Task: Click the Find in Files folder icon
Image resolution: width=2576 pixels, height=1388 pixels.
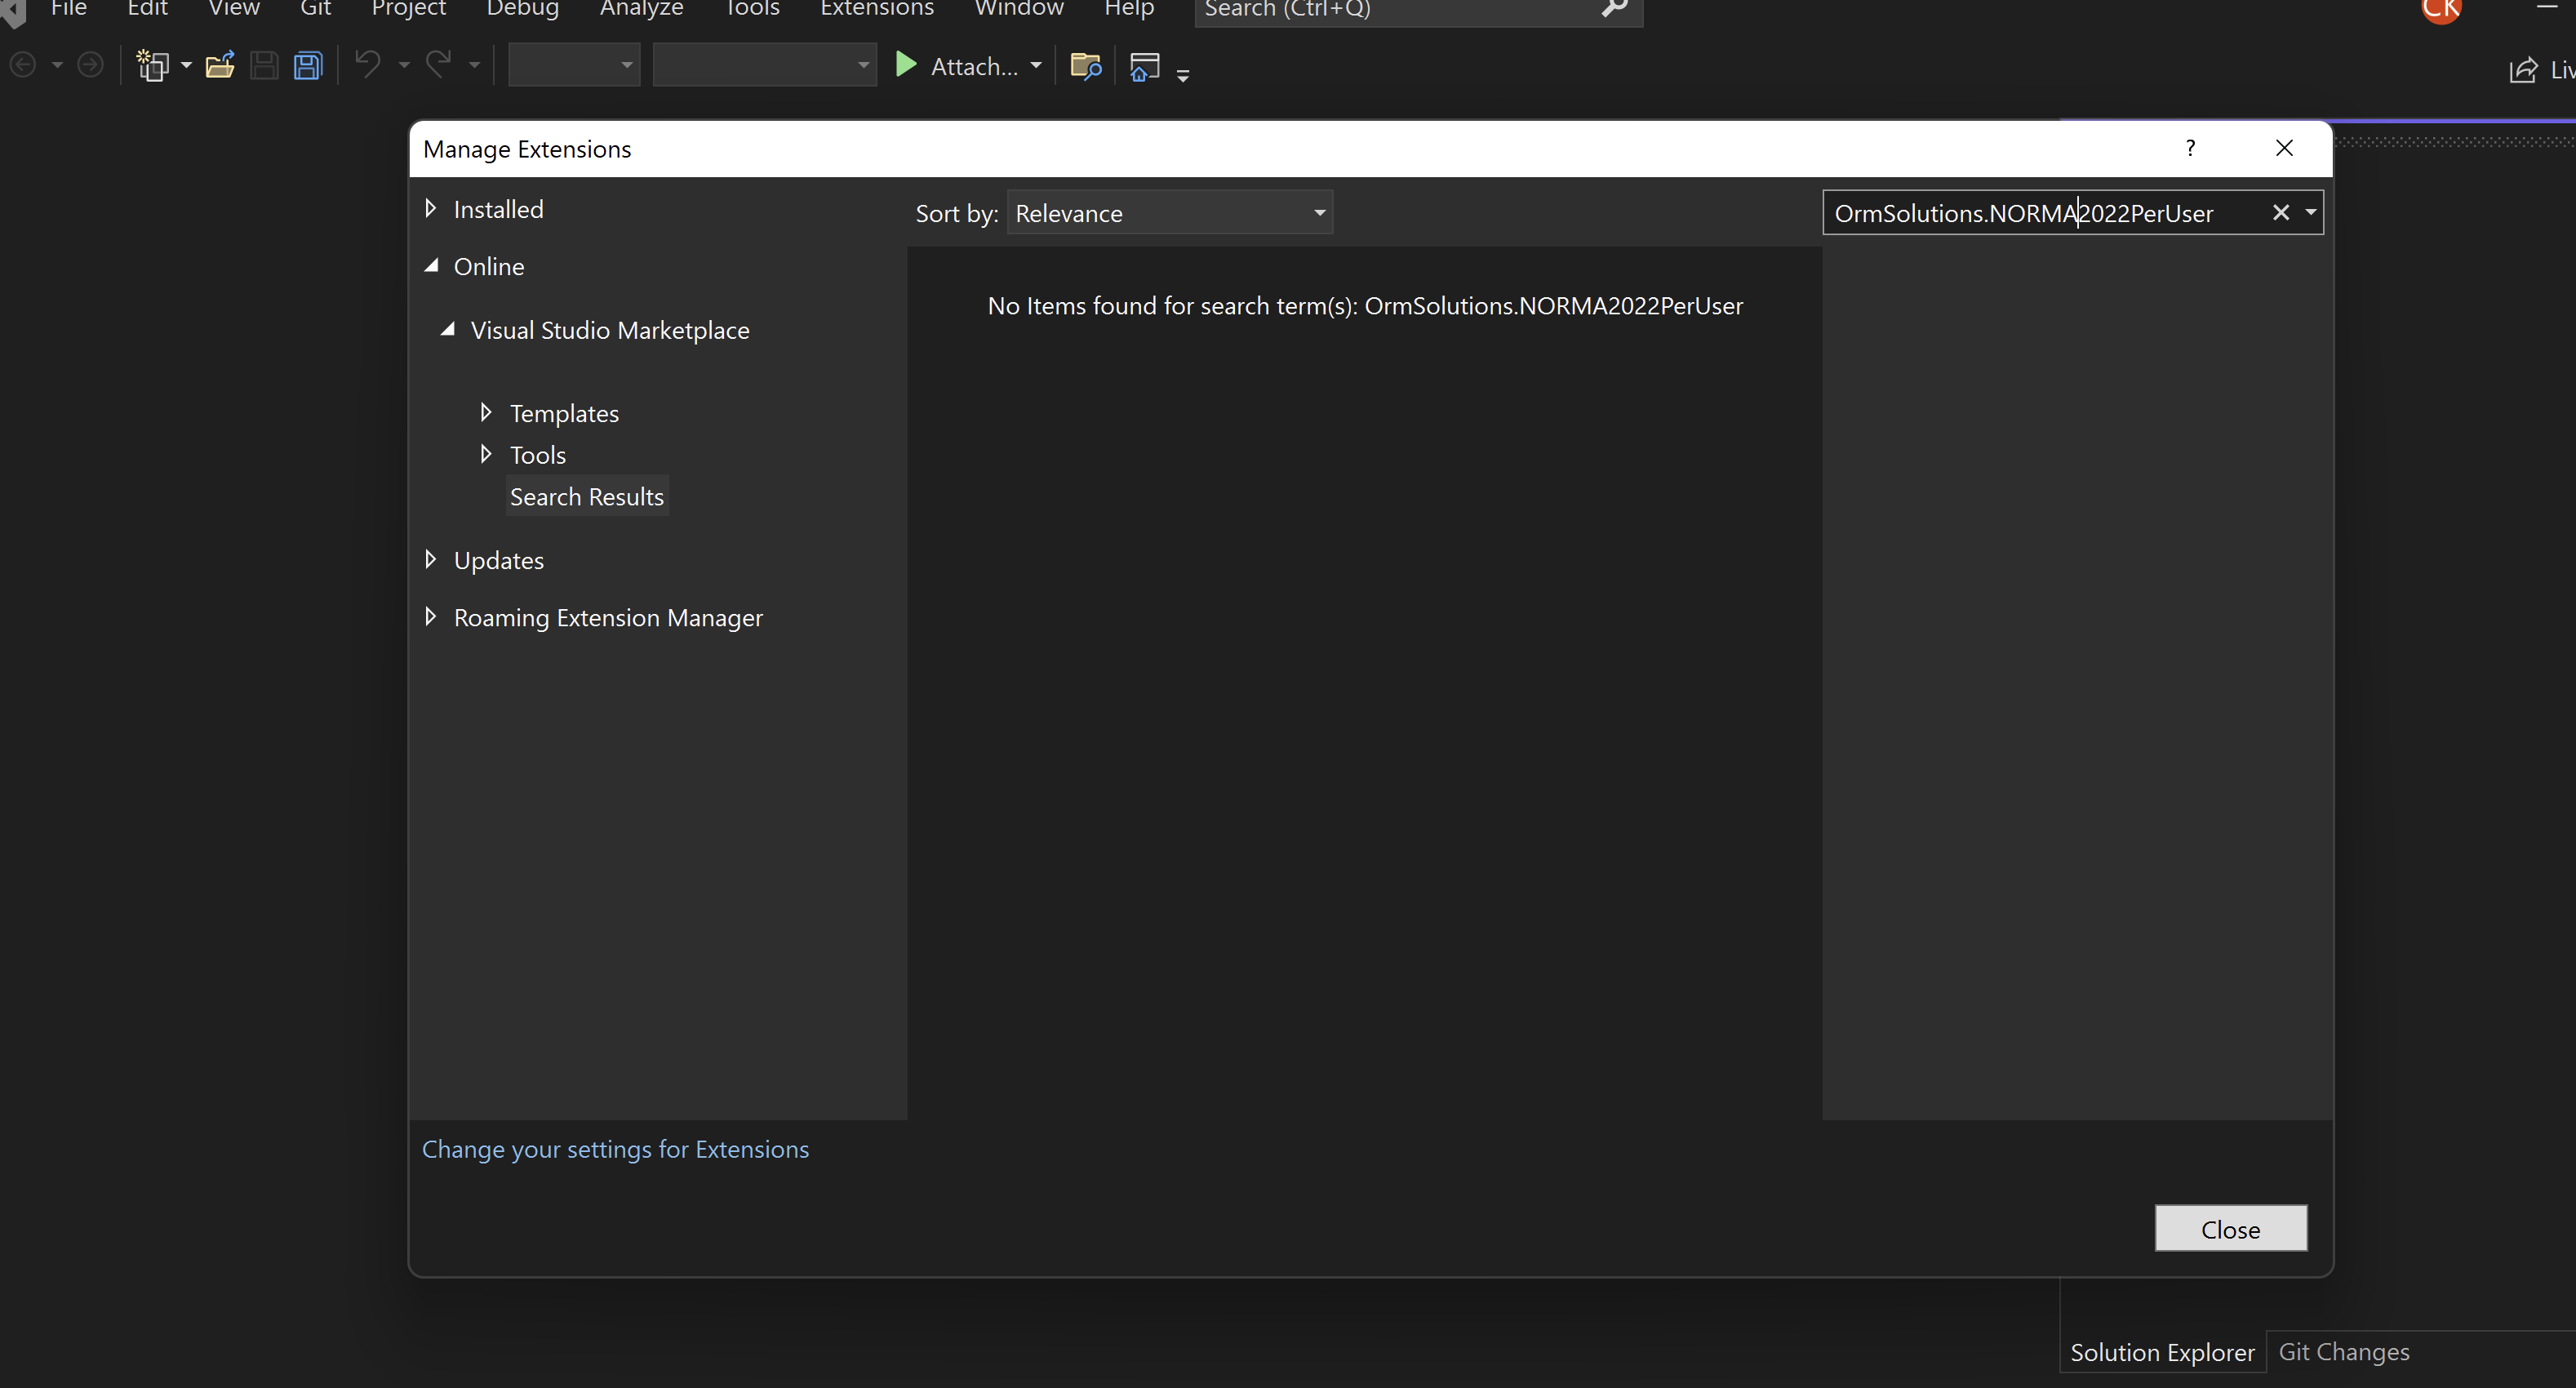Action: click(1085, 66)
